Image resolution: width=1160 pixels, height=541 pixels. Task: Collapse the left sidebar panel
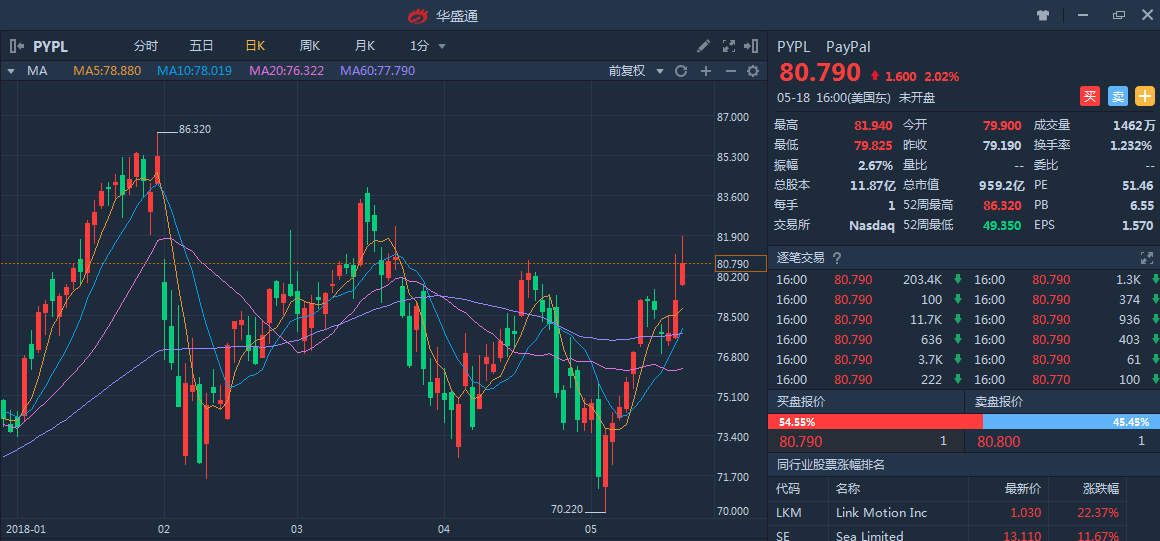click(x=16, y=46)
